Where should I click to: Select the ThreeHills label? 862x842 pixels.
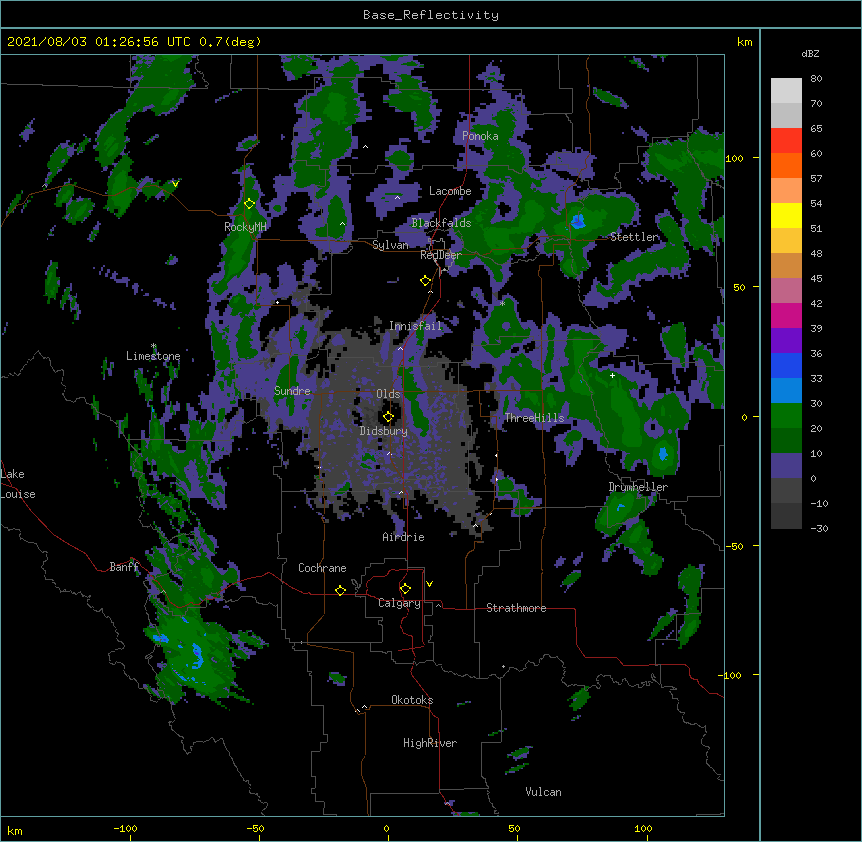coord(534,418)
